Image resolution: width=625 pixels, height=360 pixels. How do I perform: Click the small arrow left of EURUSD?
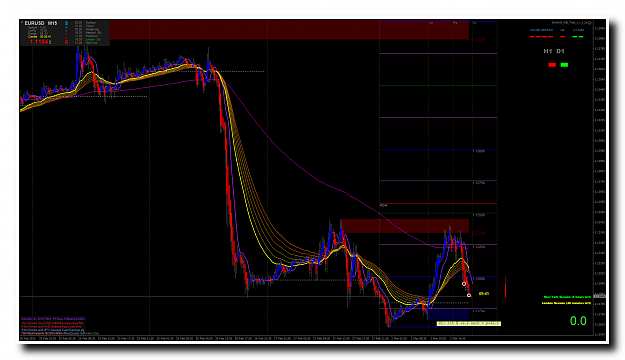coord(22,23)
